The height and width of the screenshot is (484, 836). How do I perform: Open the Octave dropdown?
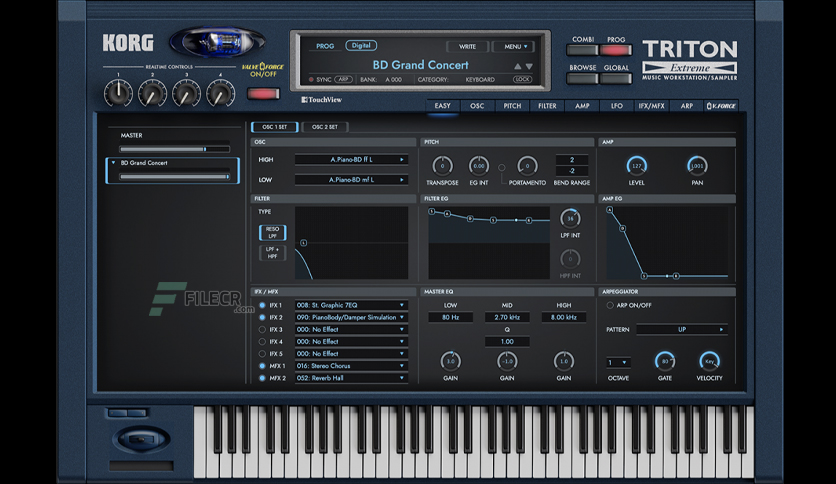[618, 362]
